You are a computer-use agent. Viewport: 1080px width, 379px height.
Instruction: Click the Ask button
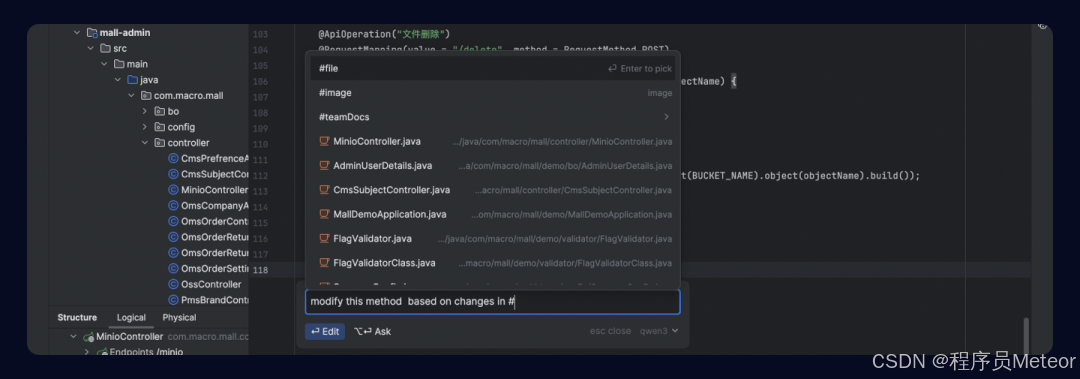[373, 331]
